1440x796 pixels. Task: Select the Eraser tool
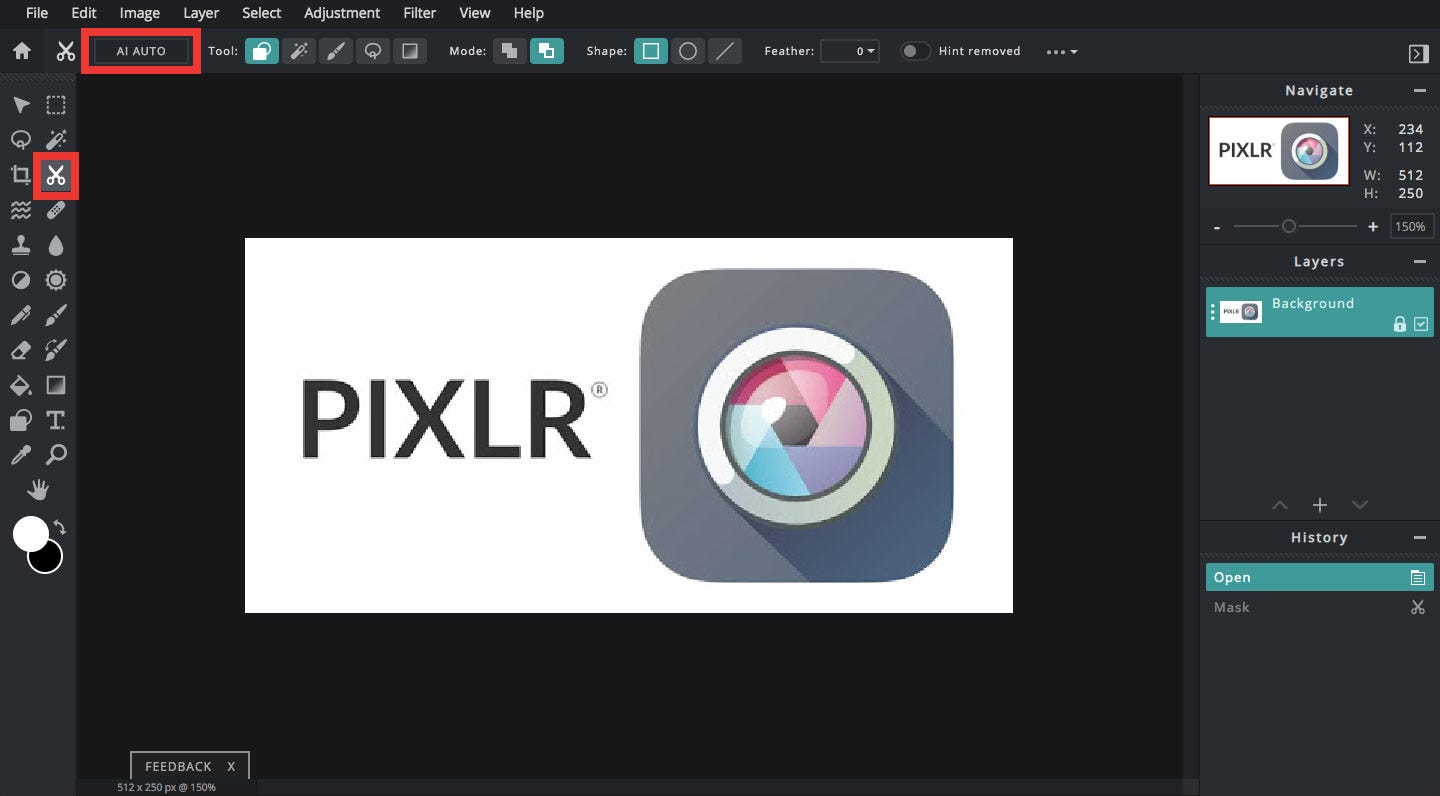pyautogui.click(x=21, y=350)
